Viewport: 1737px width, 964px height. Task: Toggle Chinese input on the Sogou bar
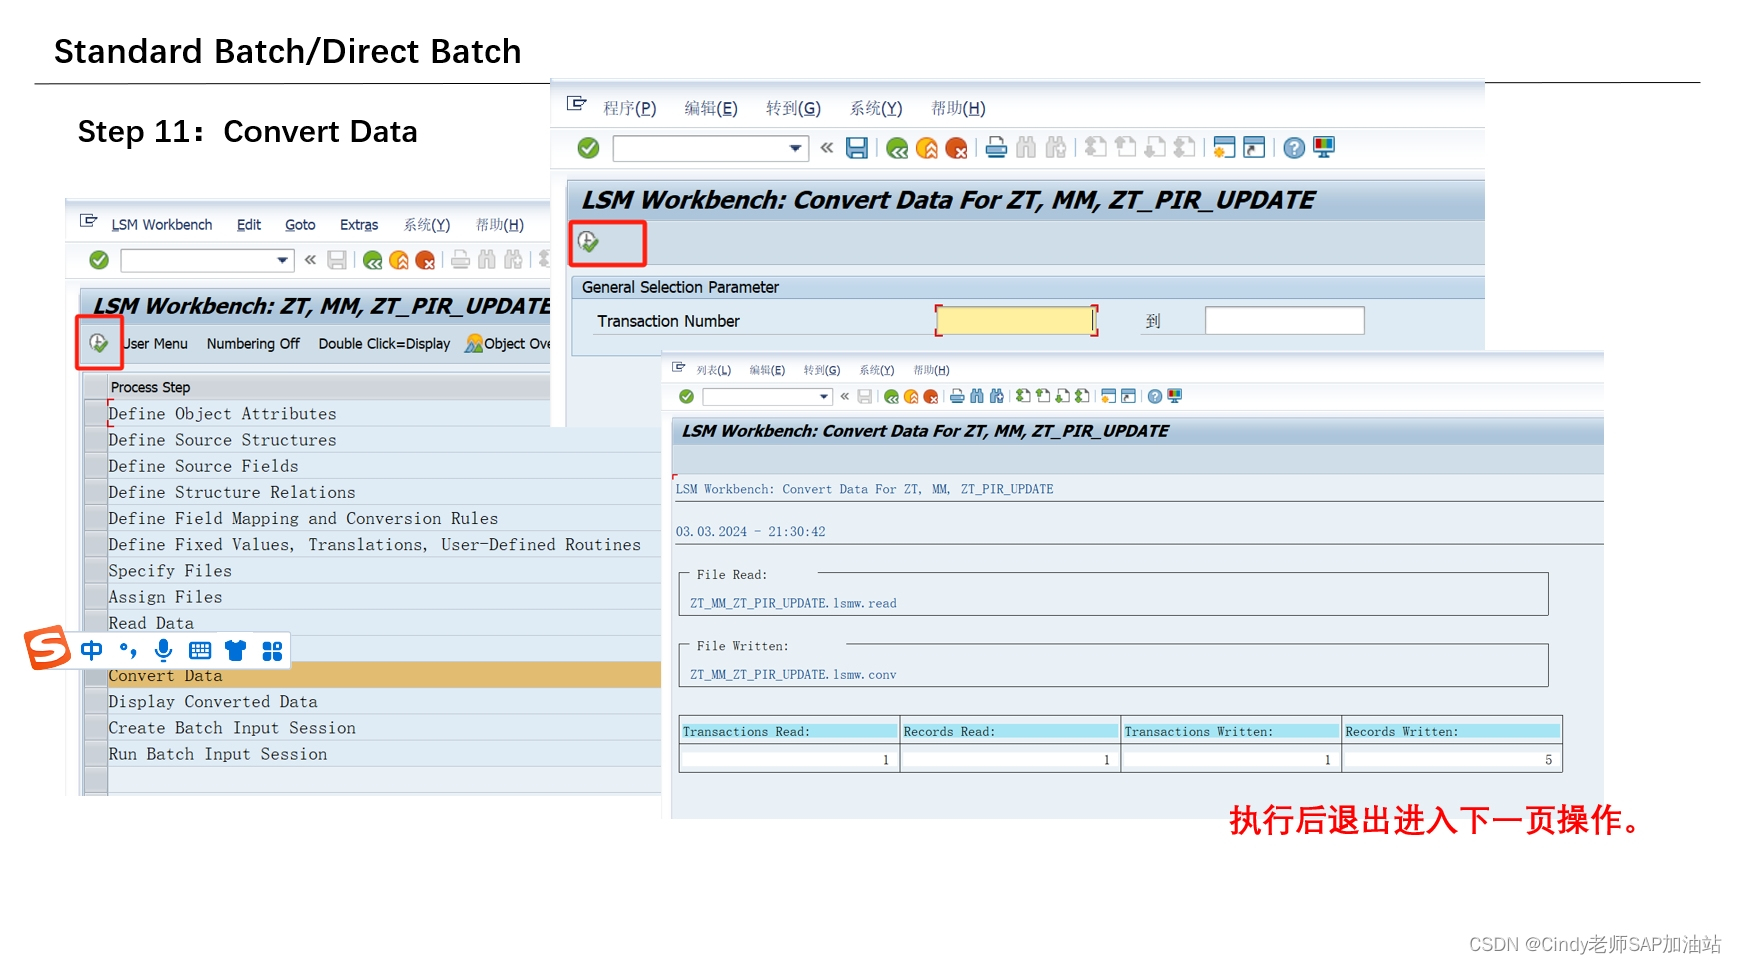pyautogui.click(x=91, y=650)
